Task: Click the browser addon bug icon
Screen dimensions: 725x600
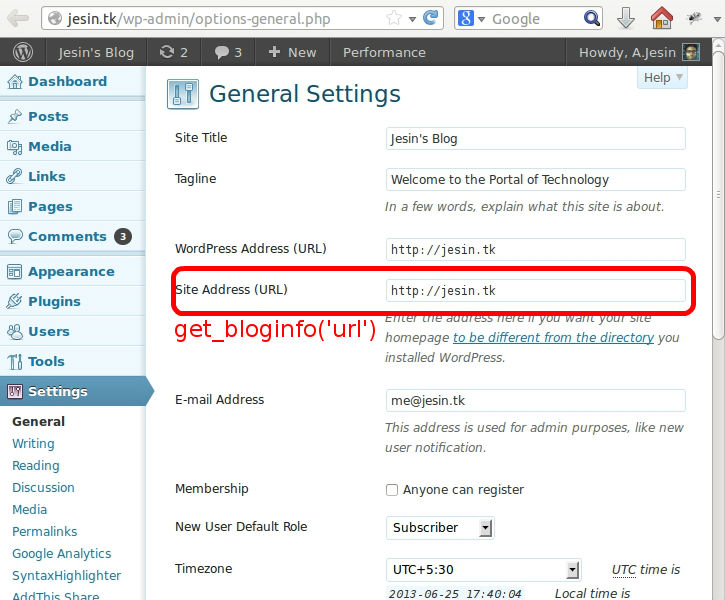Action: click(694, 18)
